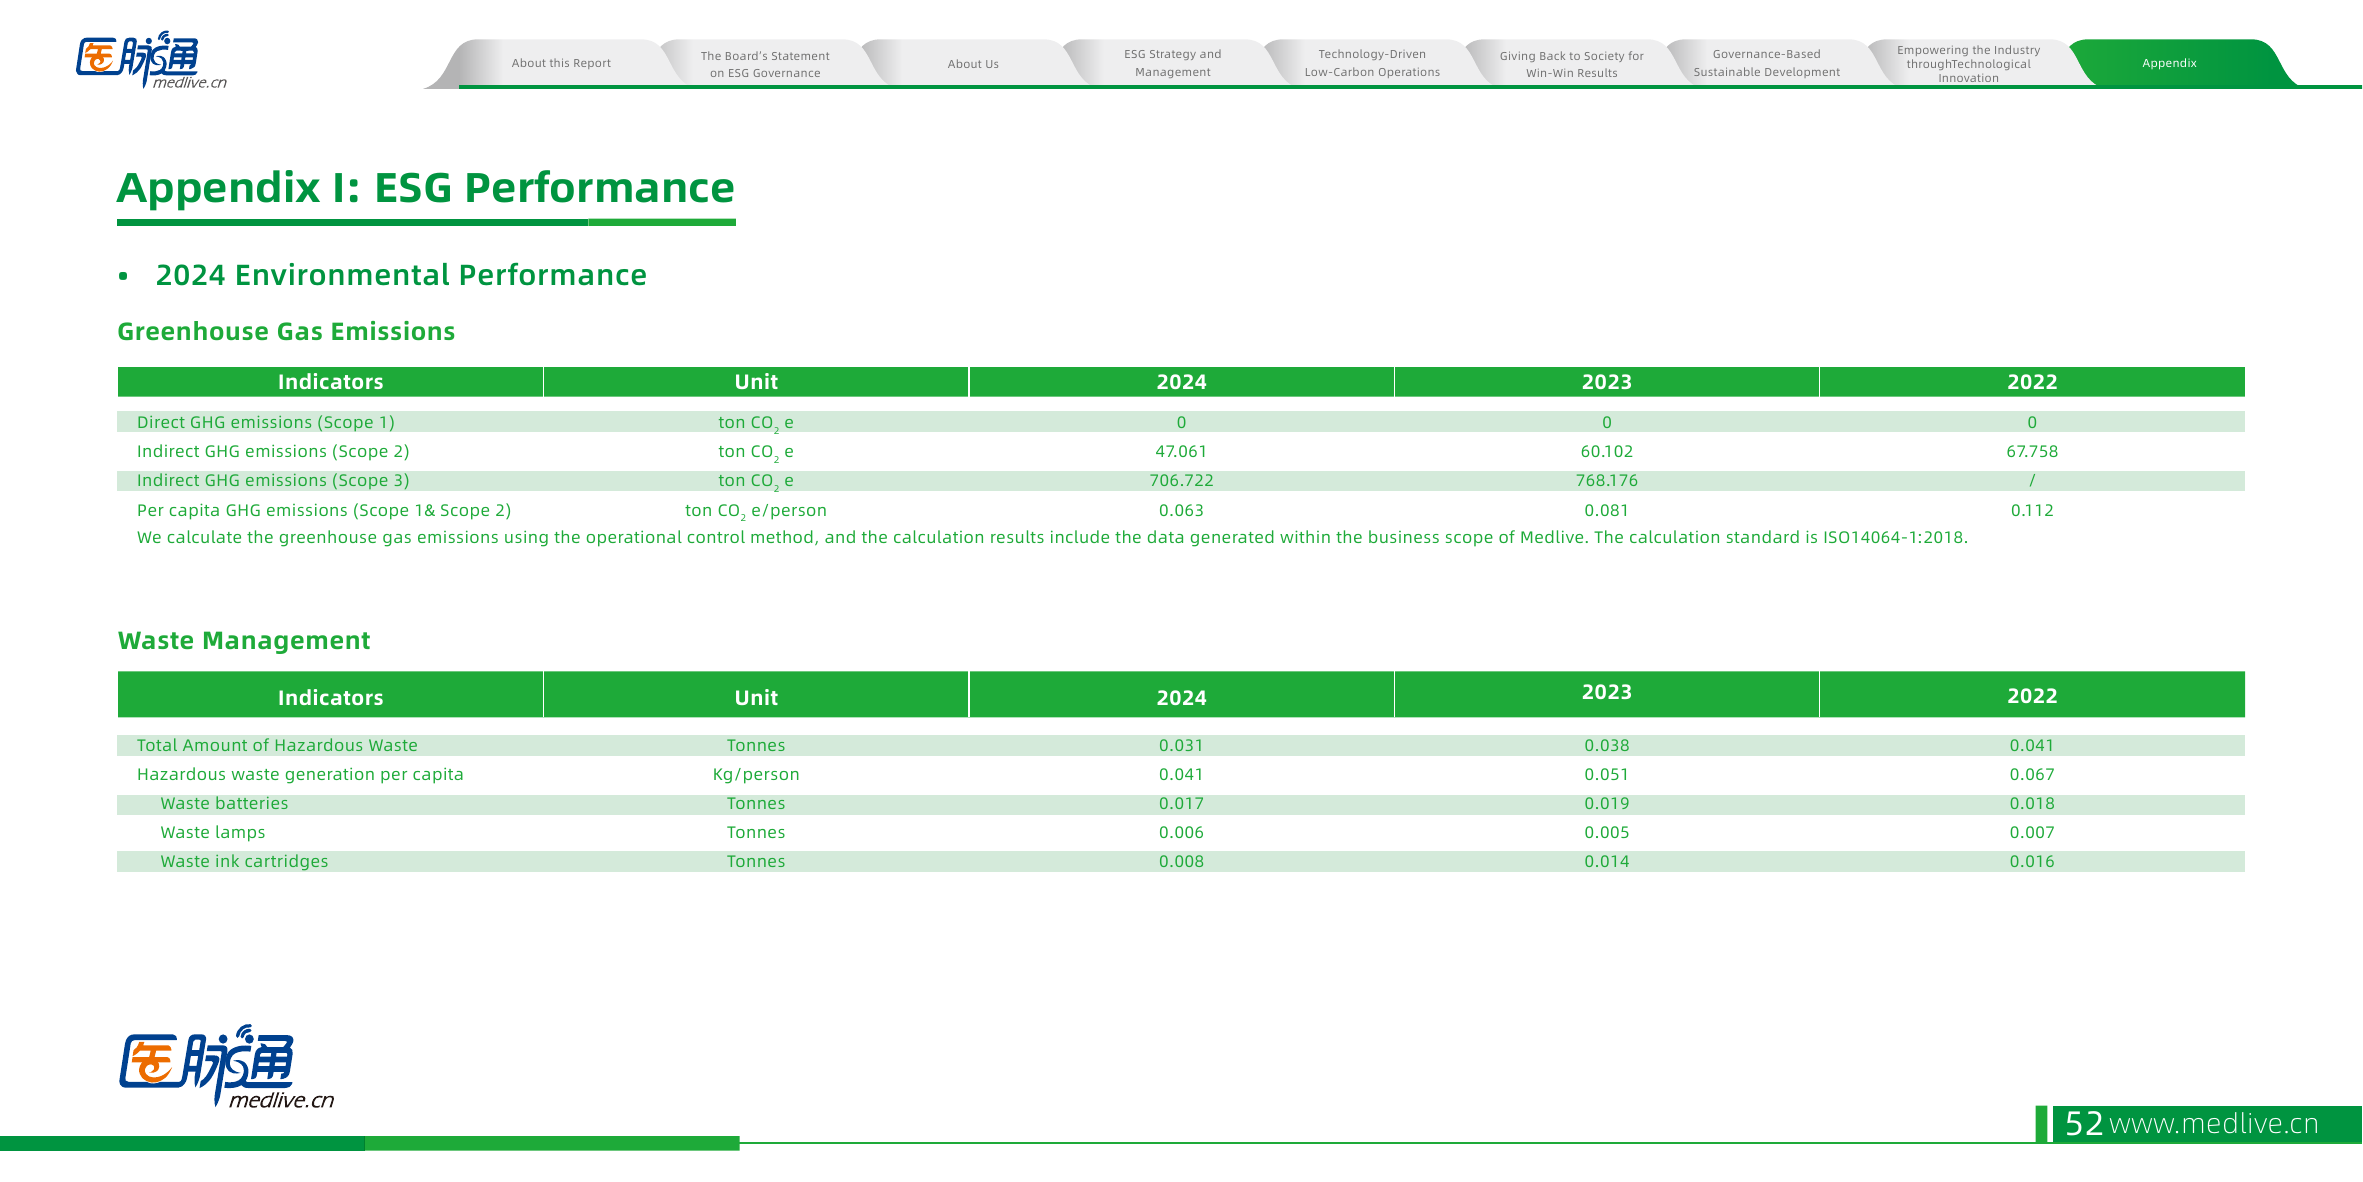Click the 0.005 waste lamps 2023 value
2363x1182 pixels.
pos(1606,833)
